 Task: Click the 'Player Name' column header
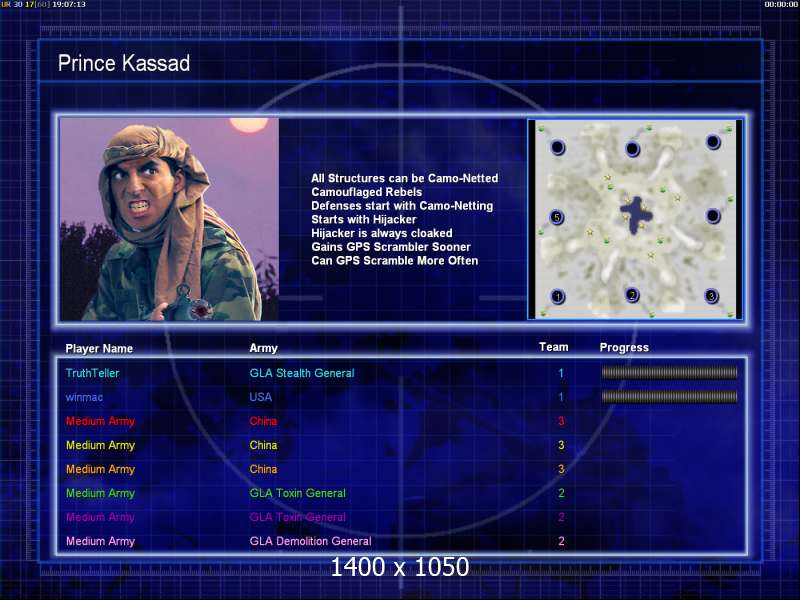[99, 348]
